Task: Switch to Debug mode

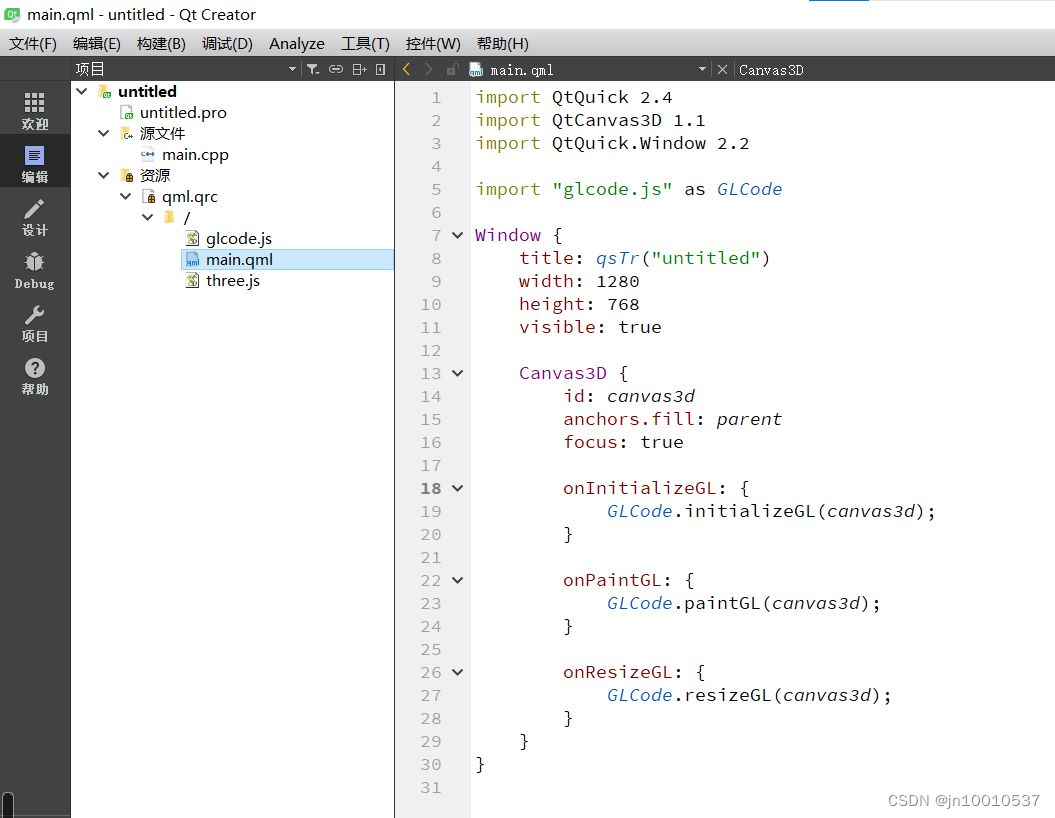Action: [x=34, y=270]
